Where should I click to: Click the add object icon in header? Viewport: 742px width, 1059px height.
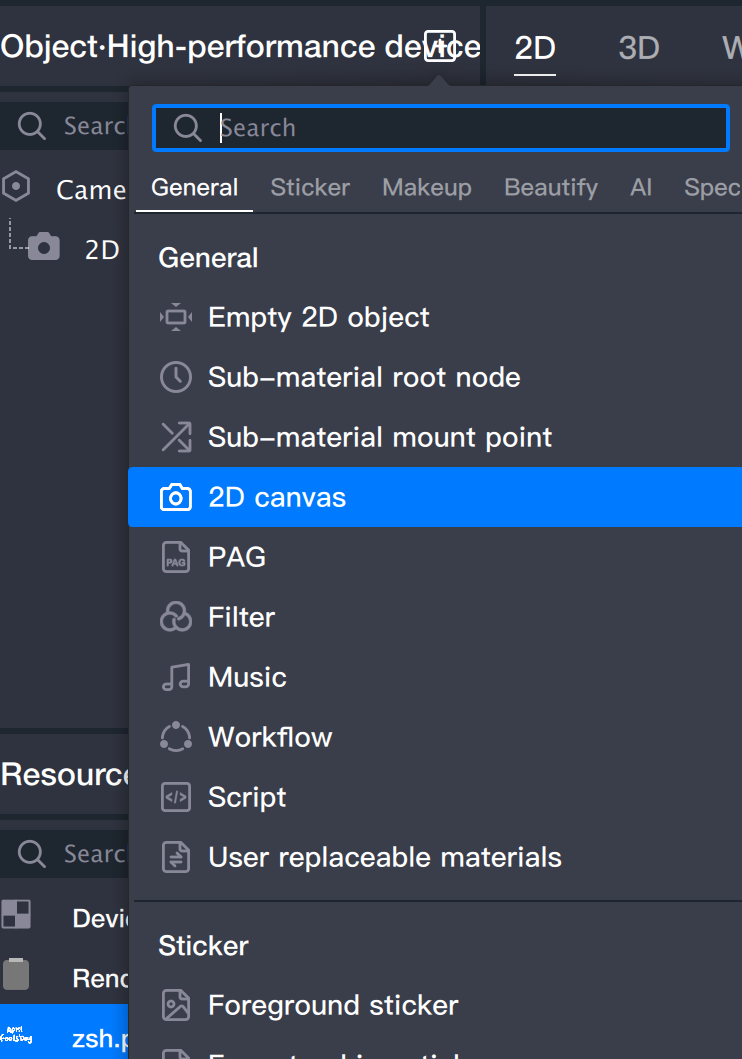pos(440,46)
